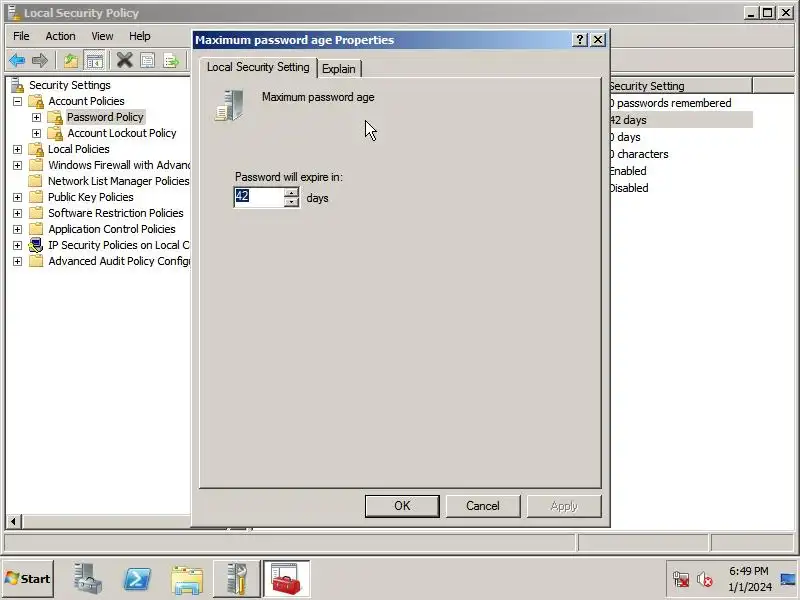Screen dimensions: 800x600
Task: Click the Help question mark in dialog title bar
Action: tap(580, 40)
